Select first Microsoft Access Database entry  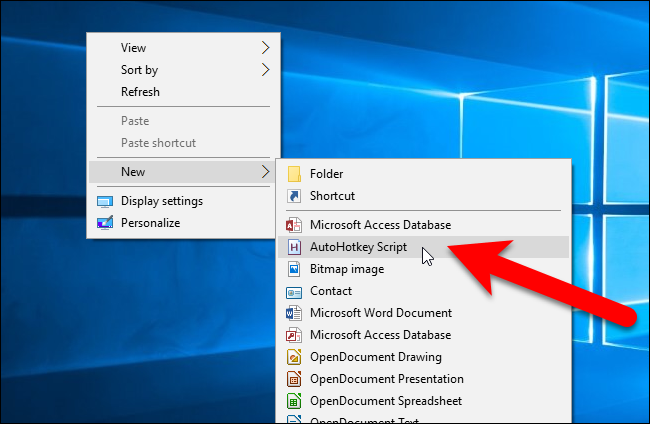(x=380, y=225)
